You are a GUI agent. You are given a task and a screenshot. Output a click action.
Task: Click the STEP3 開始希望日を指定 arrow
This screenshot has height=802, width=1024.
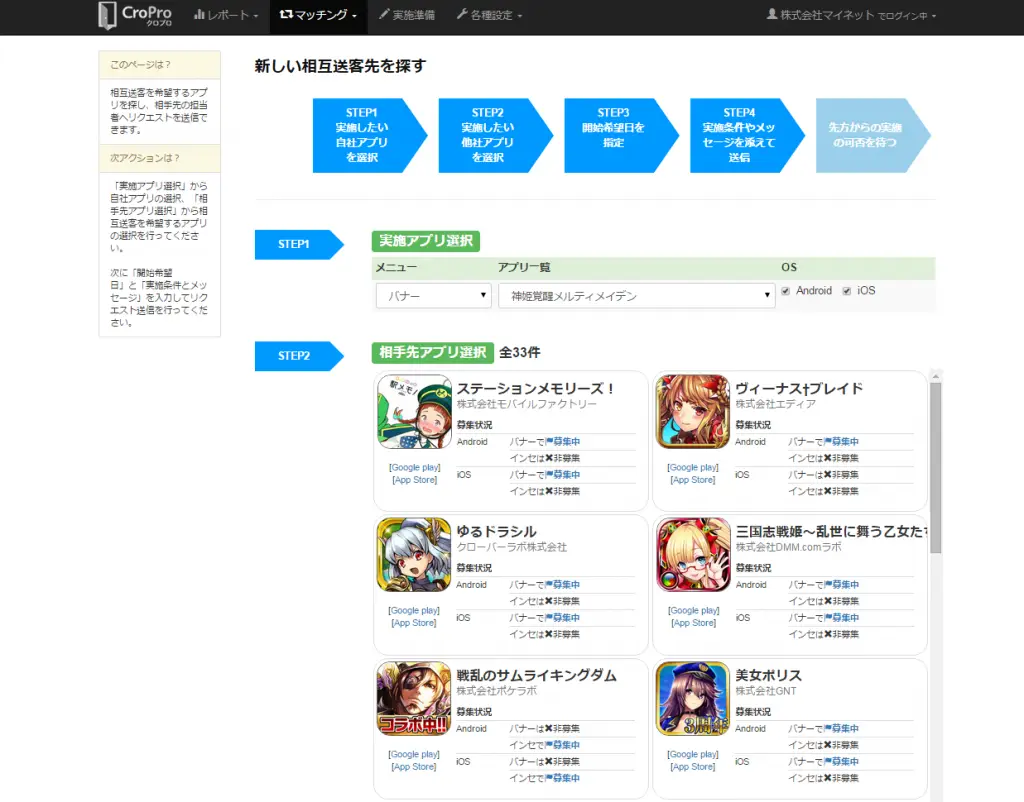[621, 135]
